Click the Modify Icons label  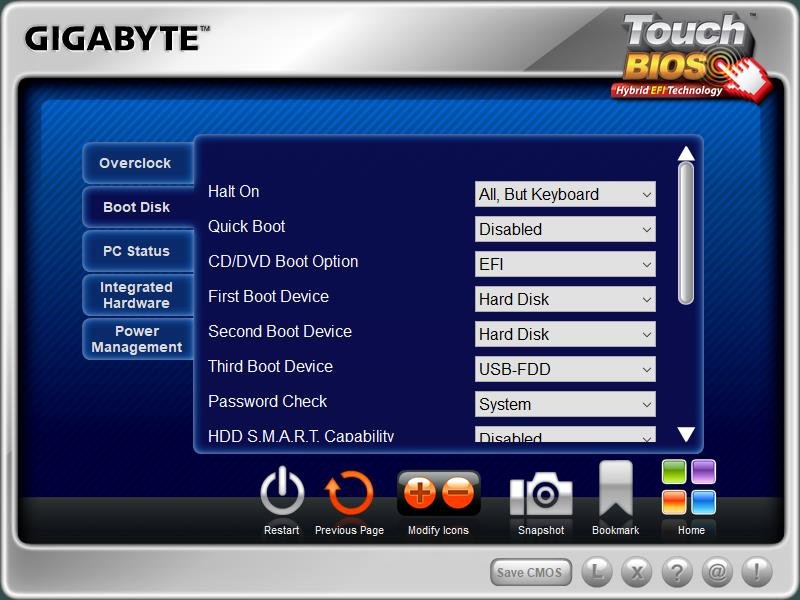point(438,530)
